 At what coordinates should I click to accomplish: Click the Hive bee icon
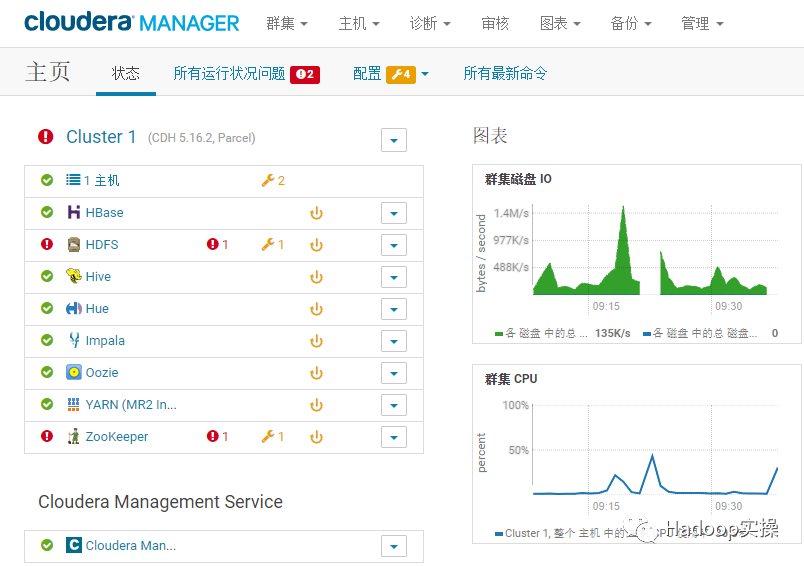74,276
